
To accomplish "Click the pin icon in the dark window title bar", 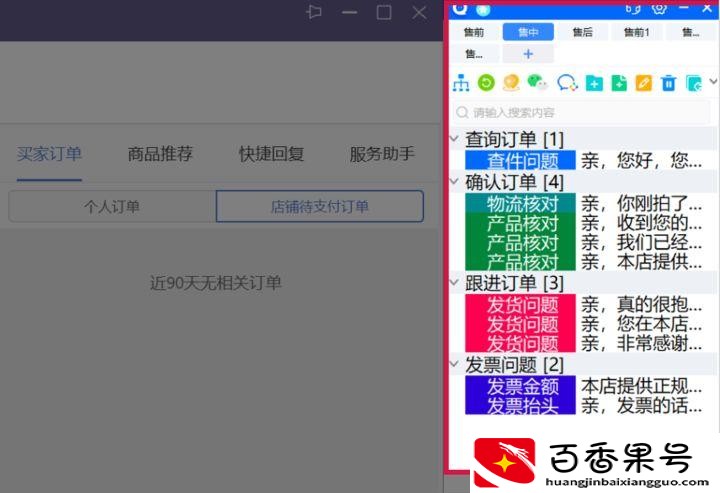I will point(314,12).
